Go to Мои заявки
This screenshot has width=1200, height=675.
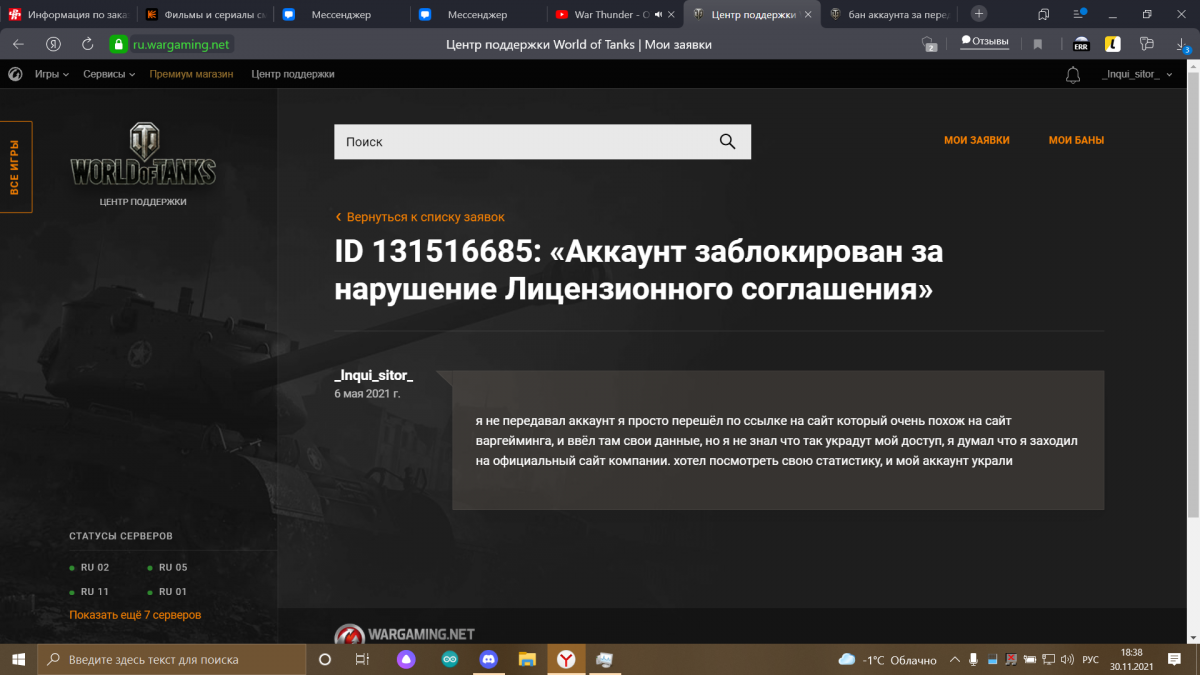tap(976, 141)
